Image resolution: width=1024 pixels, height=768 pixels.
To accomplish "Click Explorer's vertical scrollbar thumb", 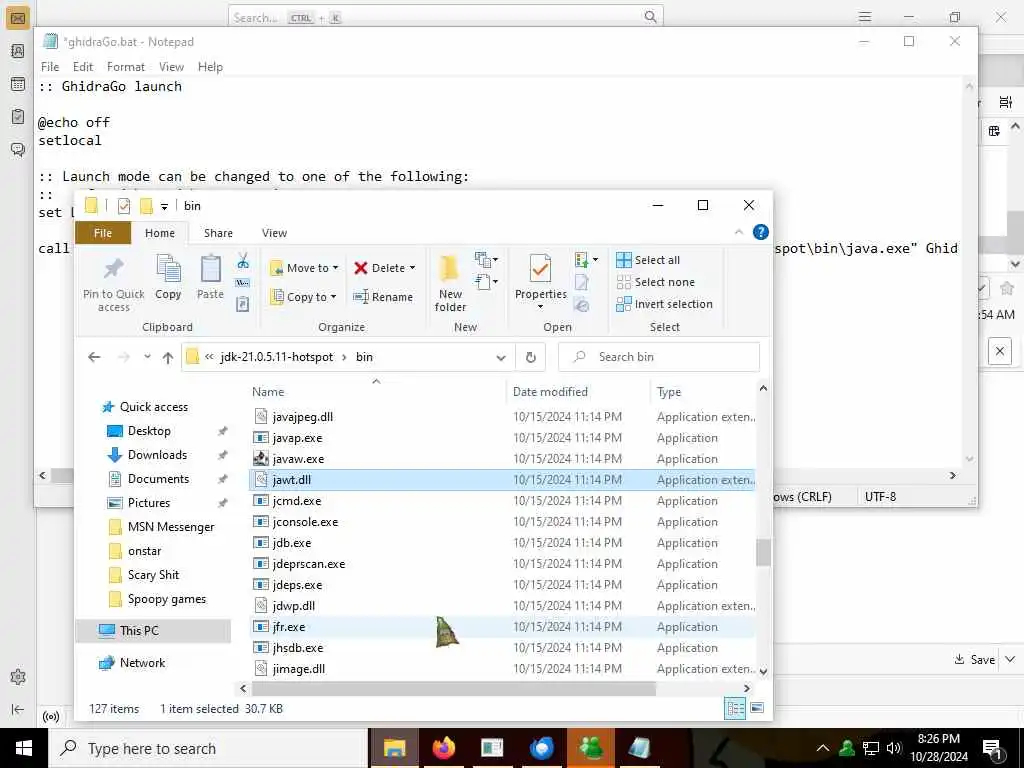I will (x=763, y=552).
